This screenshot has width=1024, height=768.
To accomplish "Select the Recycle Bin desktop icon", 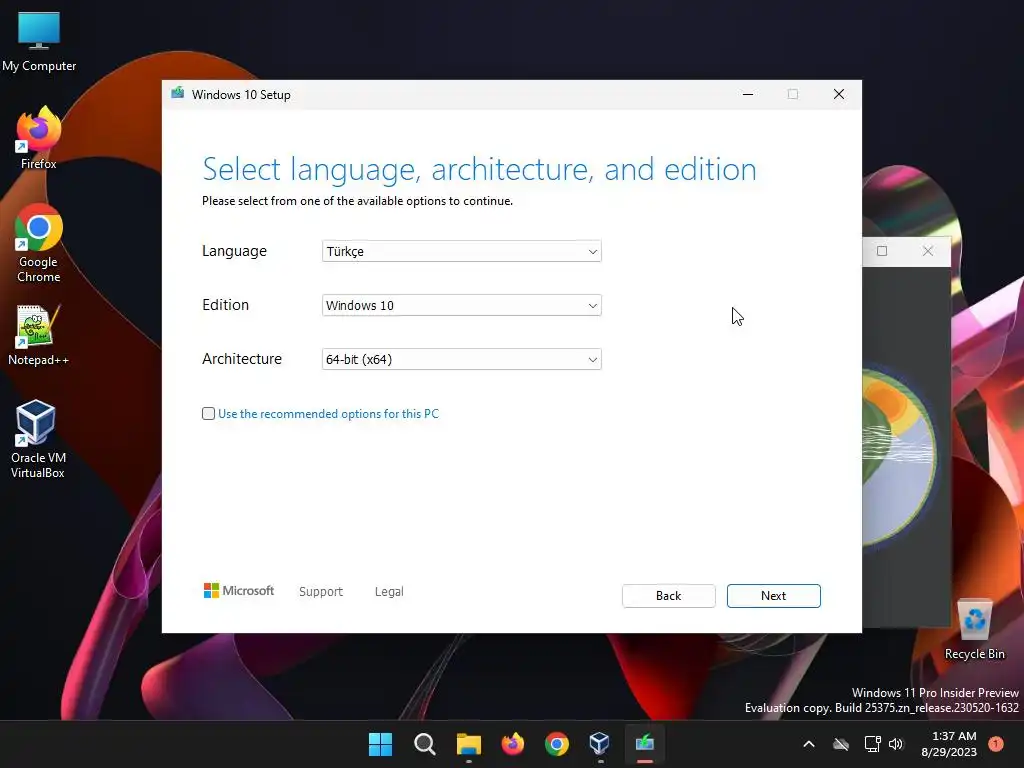I will tap(975, 630).
